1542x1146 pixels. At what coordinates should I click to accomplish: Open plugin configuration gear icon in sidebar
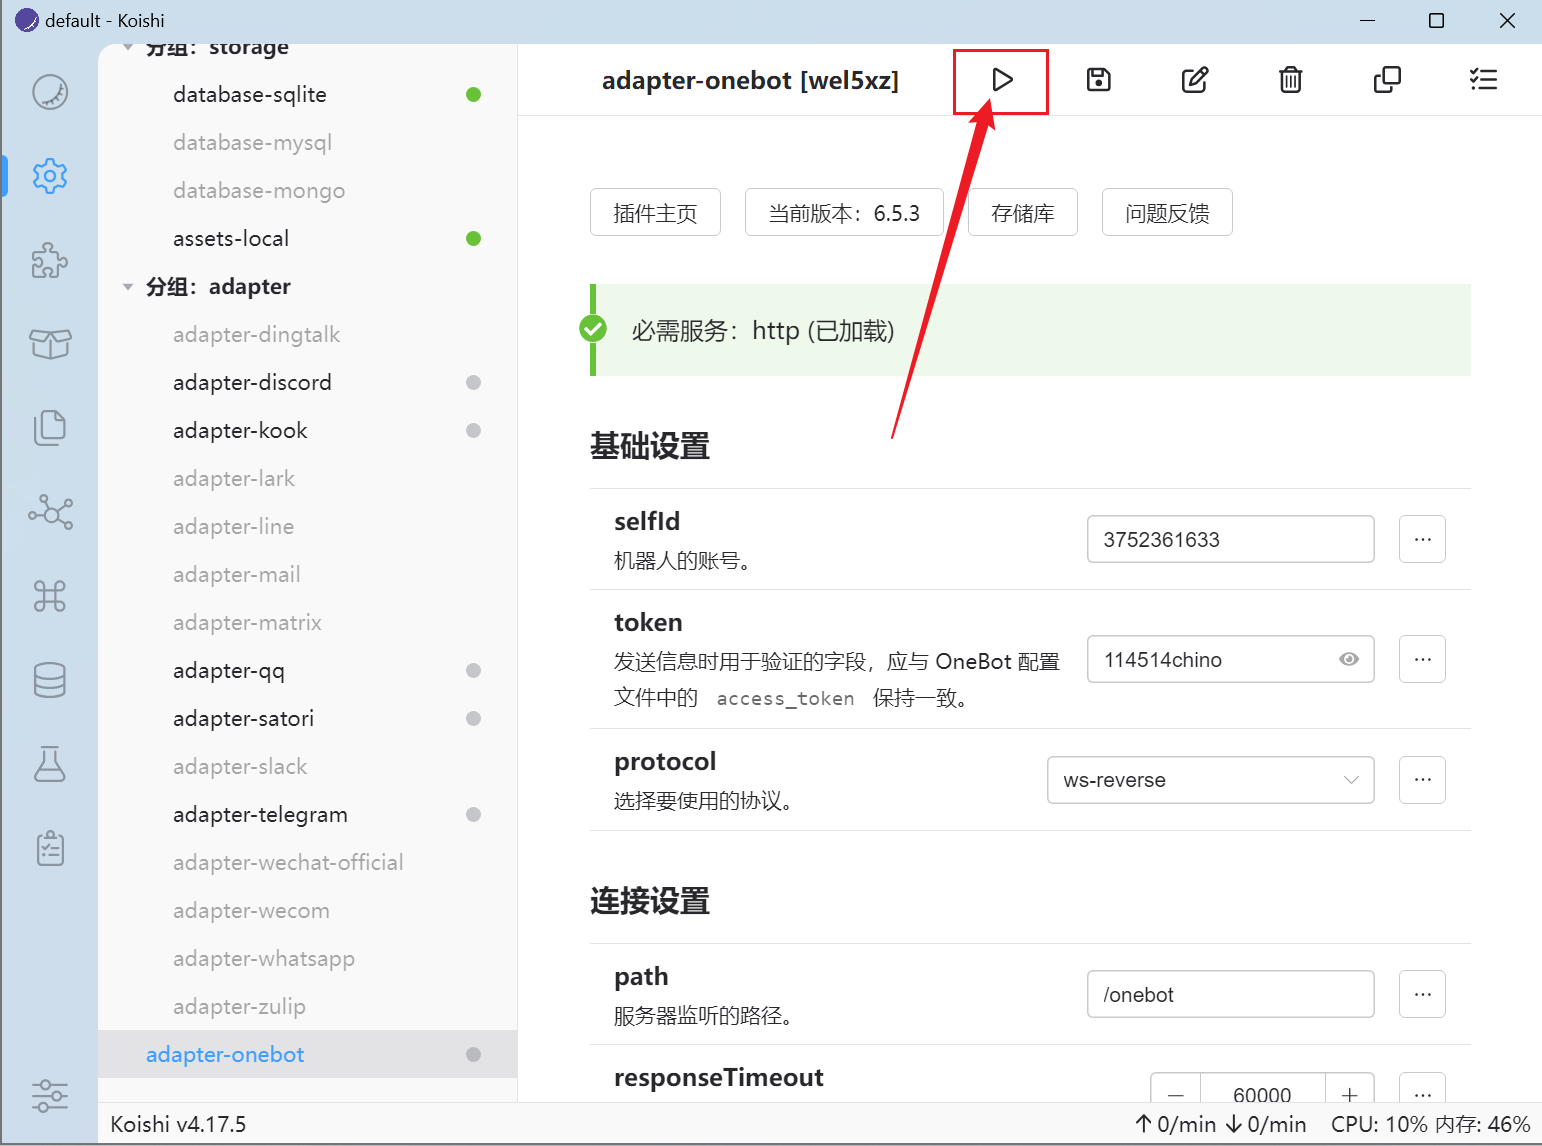[x=50, y=176]
